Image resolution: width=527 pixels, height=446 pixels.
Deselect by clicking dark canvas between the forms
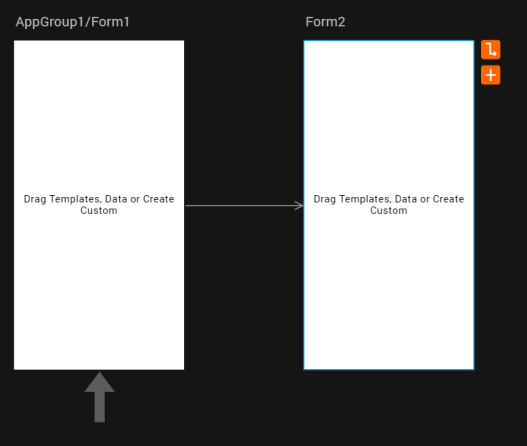click(x=244, y=286)
